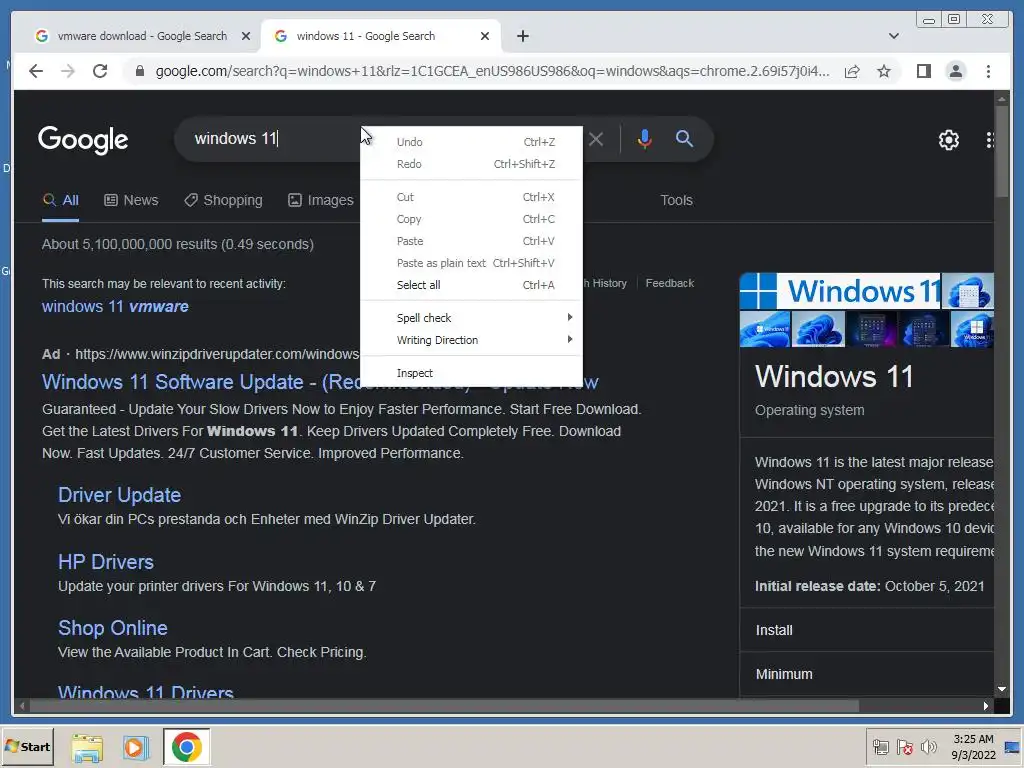Open the Windows Start menu
The width and height of the screenshot is (1024, 768).
click(27, 746)
